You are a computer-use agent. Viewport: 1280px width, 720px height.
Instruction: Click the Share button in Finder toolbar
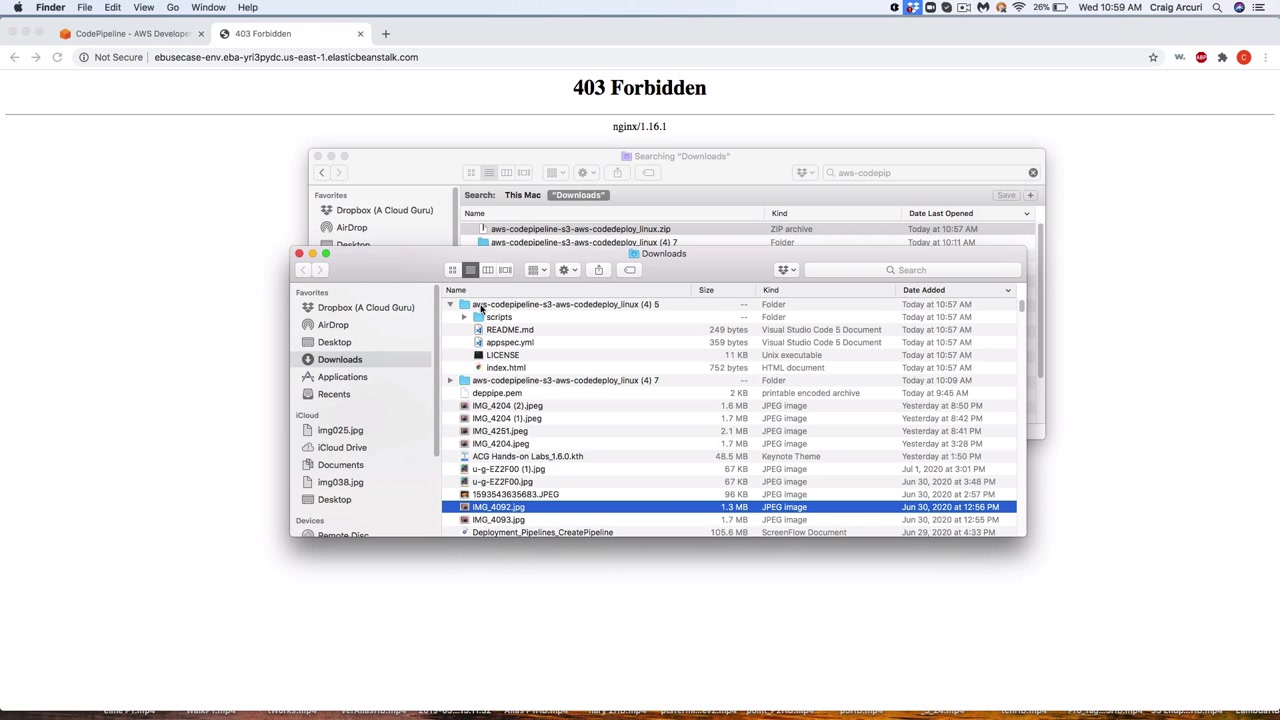tap(598, 270)
